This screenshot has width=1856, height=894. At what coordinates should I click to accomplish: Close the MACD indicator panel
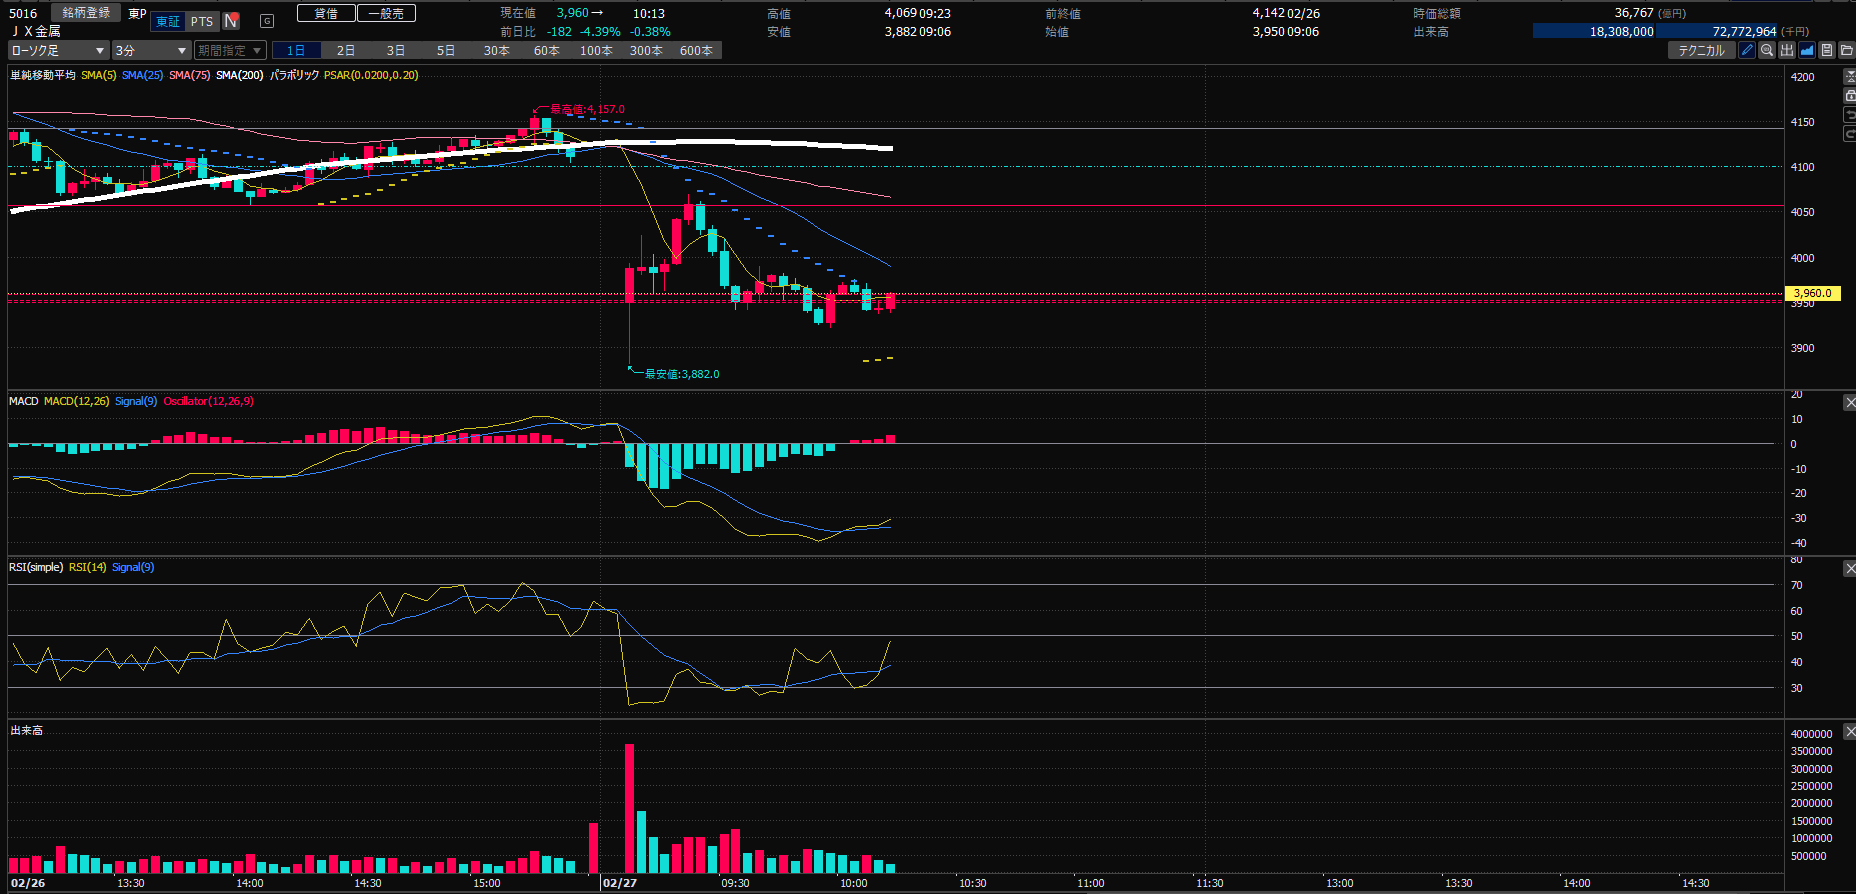click(1849, 402)
